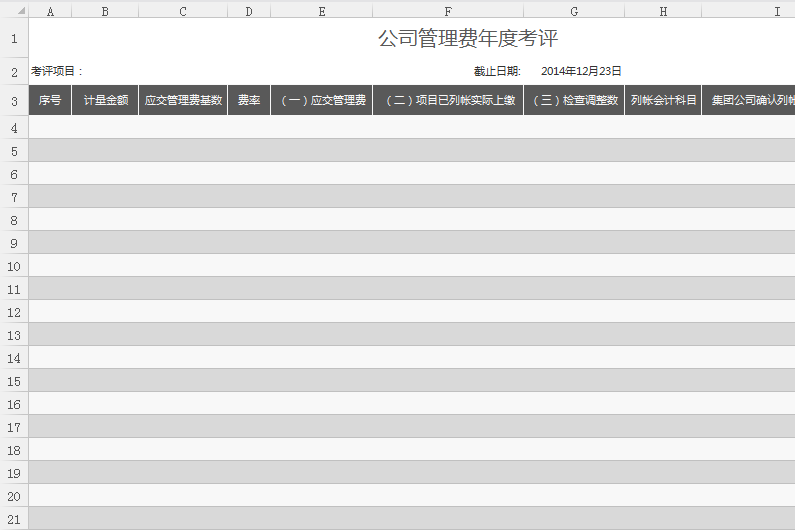Select row 3 header
795x530 pixels.
[x=14, y=101]
